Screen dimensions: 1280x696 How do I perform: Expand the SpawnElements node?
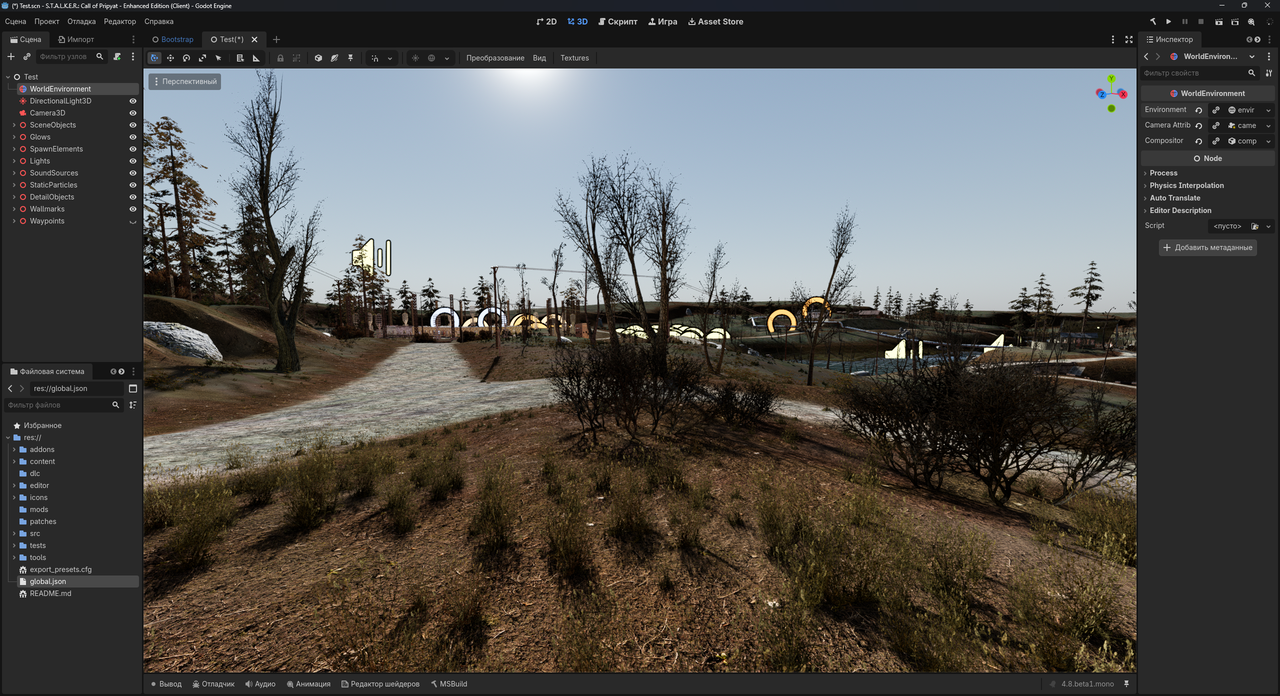(x=13, y=149)
